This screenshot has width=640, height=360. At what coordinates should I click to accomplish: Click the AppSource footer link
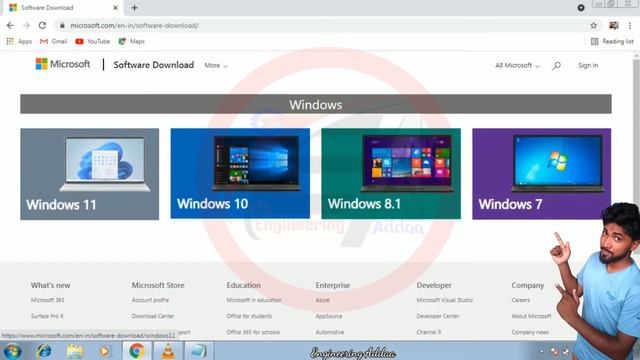[x=329, y=316]
